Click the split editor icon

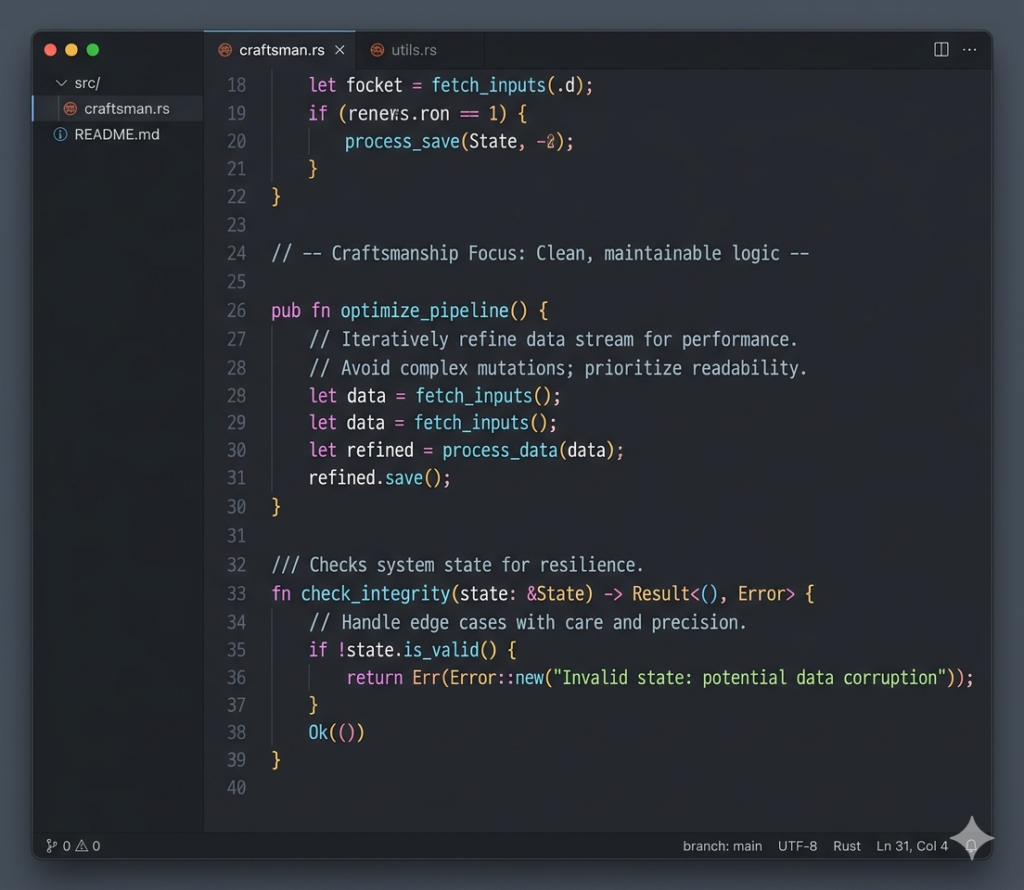(941, 49)
